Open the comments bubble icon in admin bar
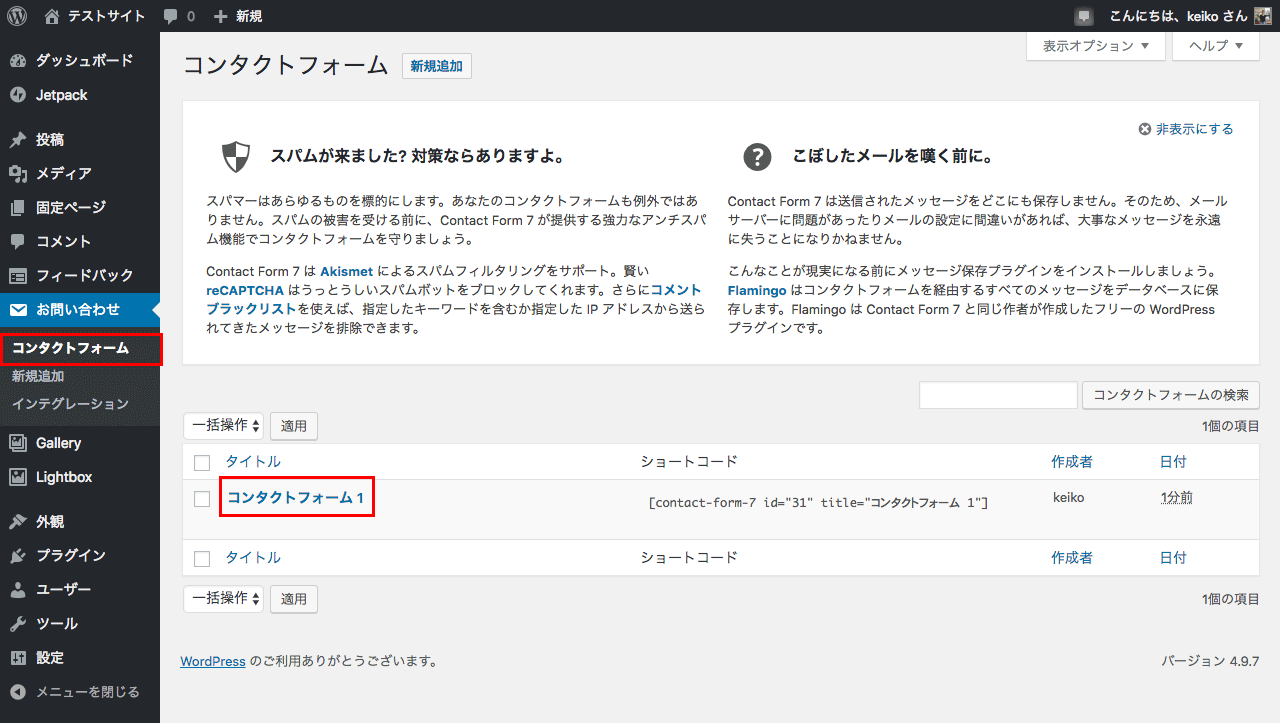 click(x=171, y=17)
